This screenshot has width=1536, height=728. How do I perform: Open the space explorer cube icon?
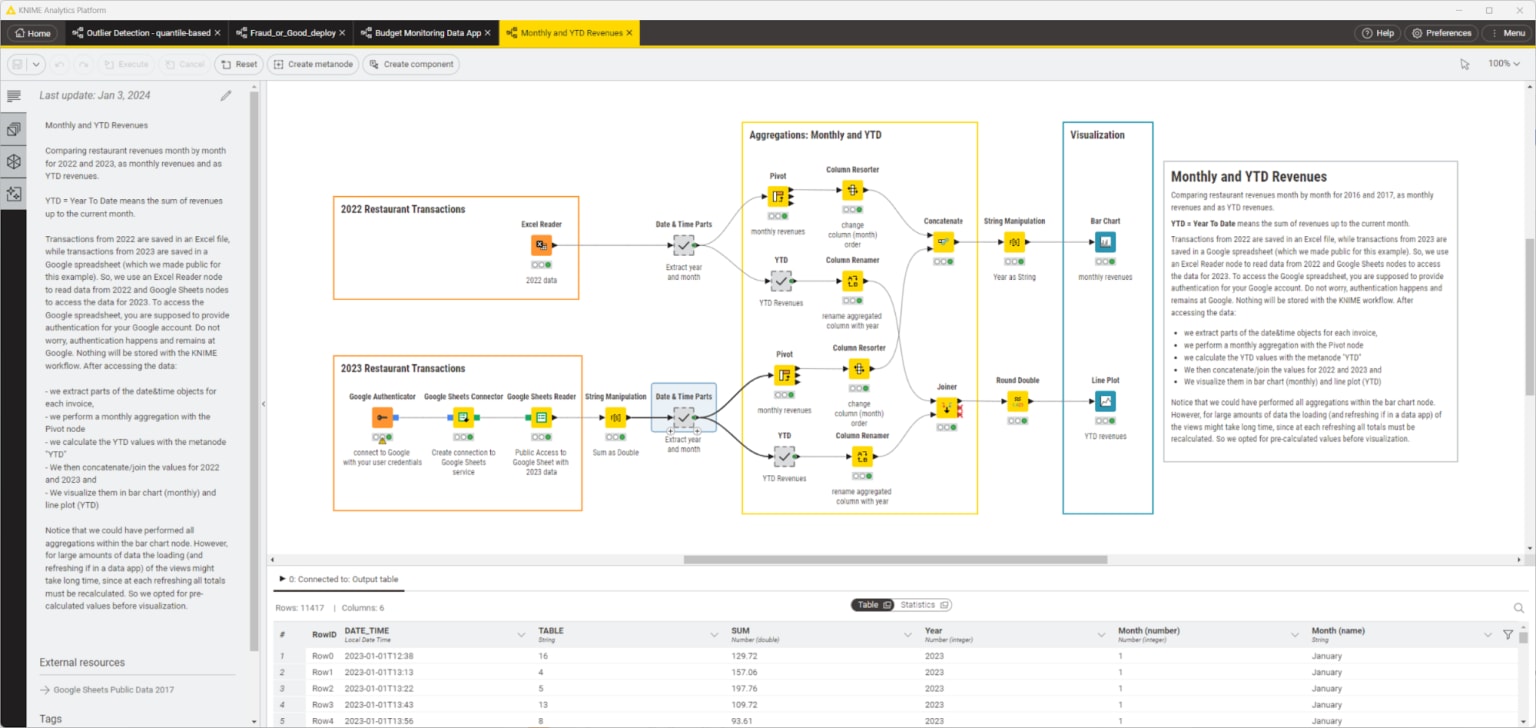tap(14, 161)
